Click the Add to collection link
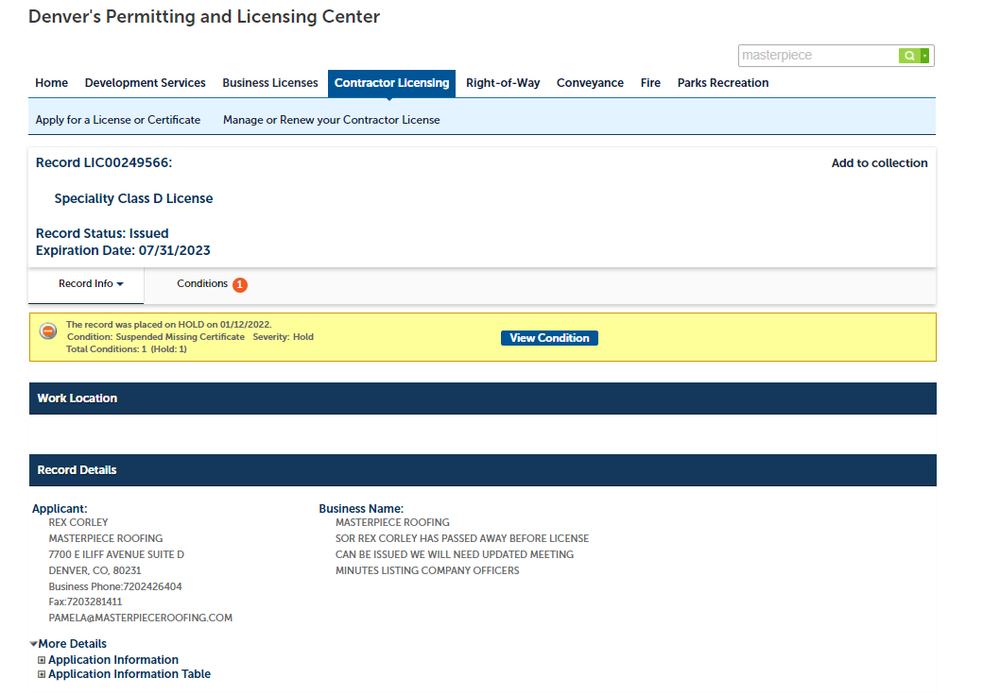The height and width of the screenshot is (695, 1000). [879, 163]
